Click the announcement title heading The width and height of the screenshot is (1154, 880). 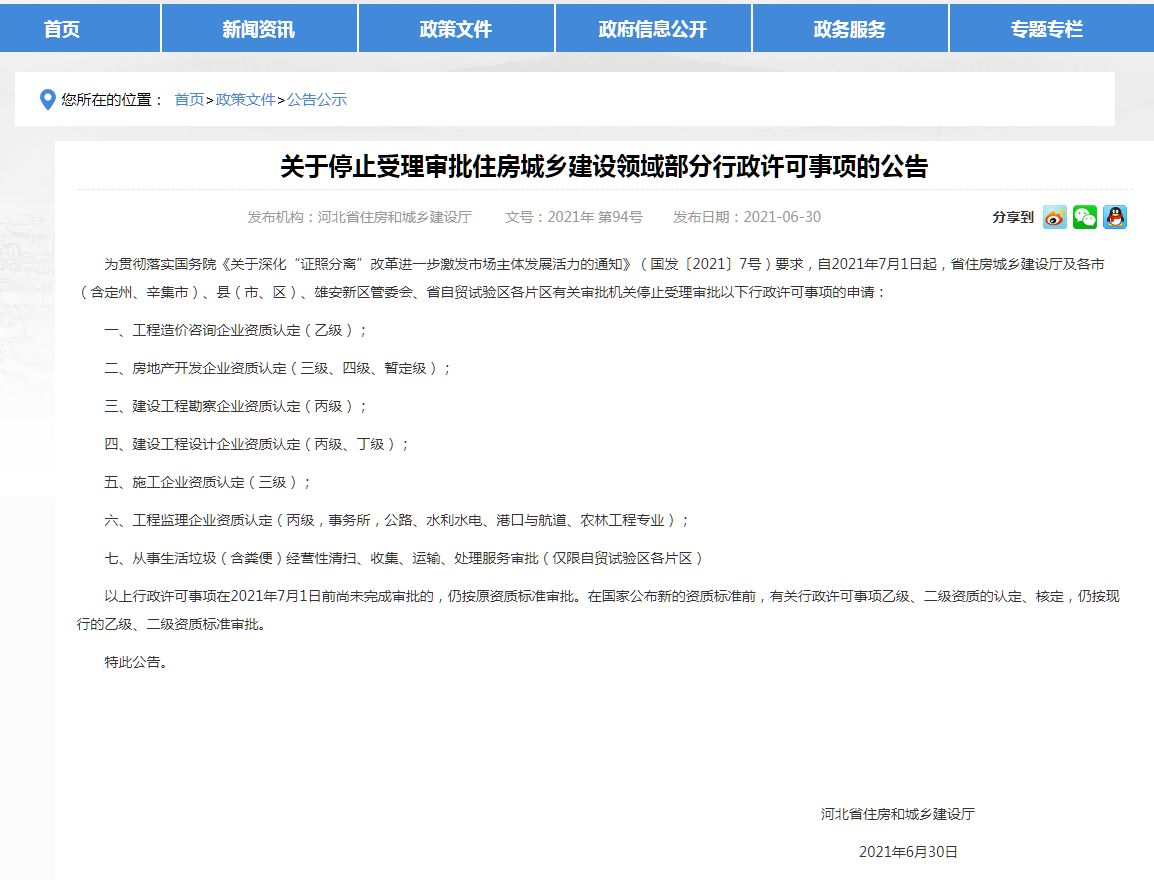click(x=603, y=166)
